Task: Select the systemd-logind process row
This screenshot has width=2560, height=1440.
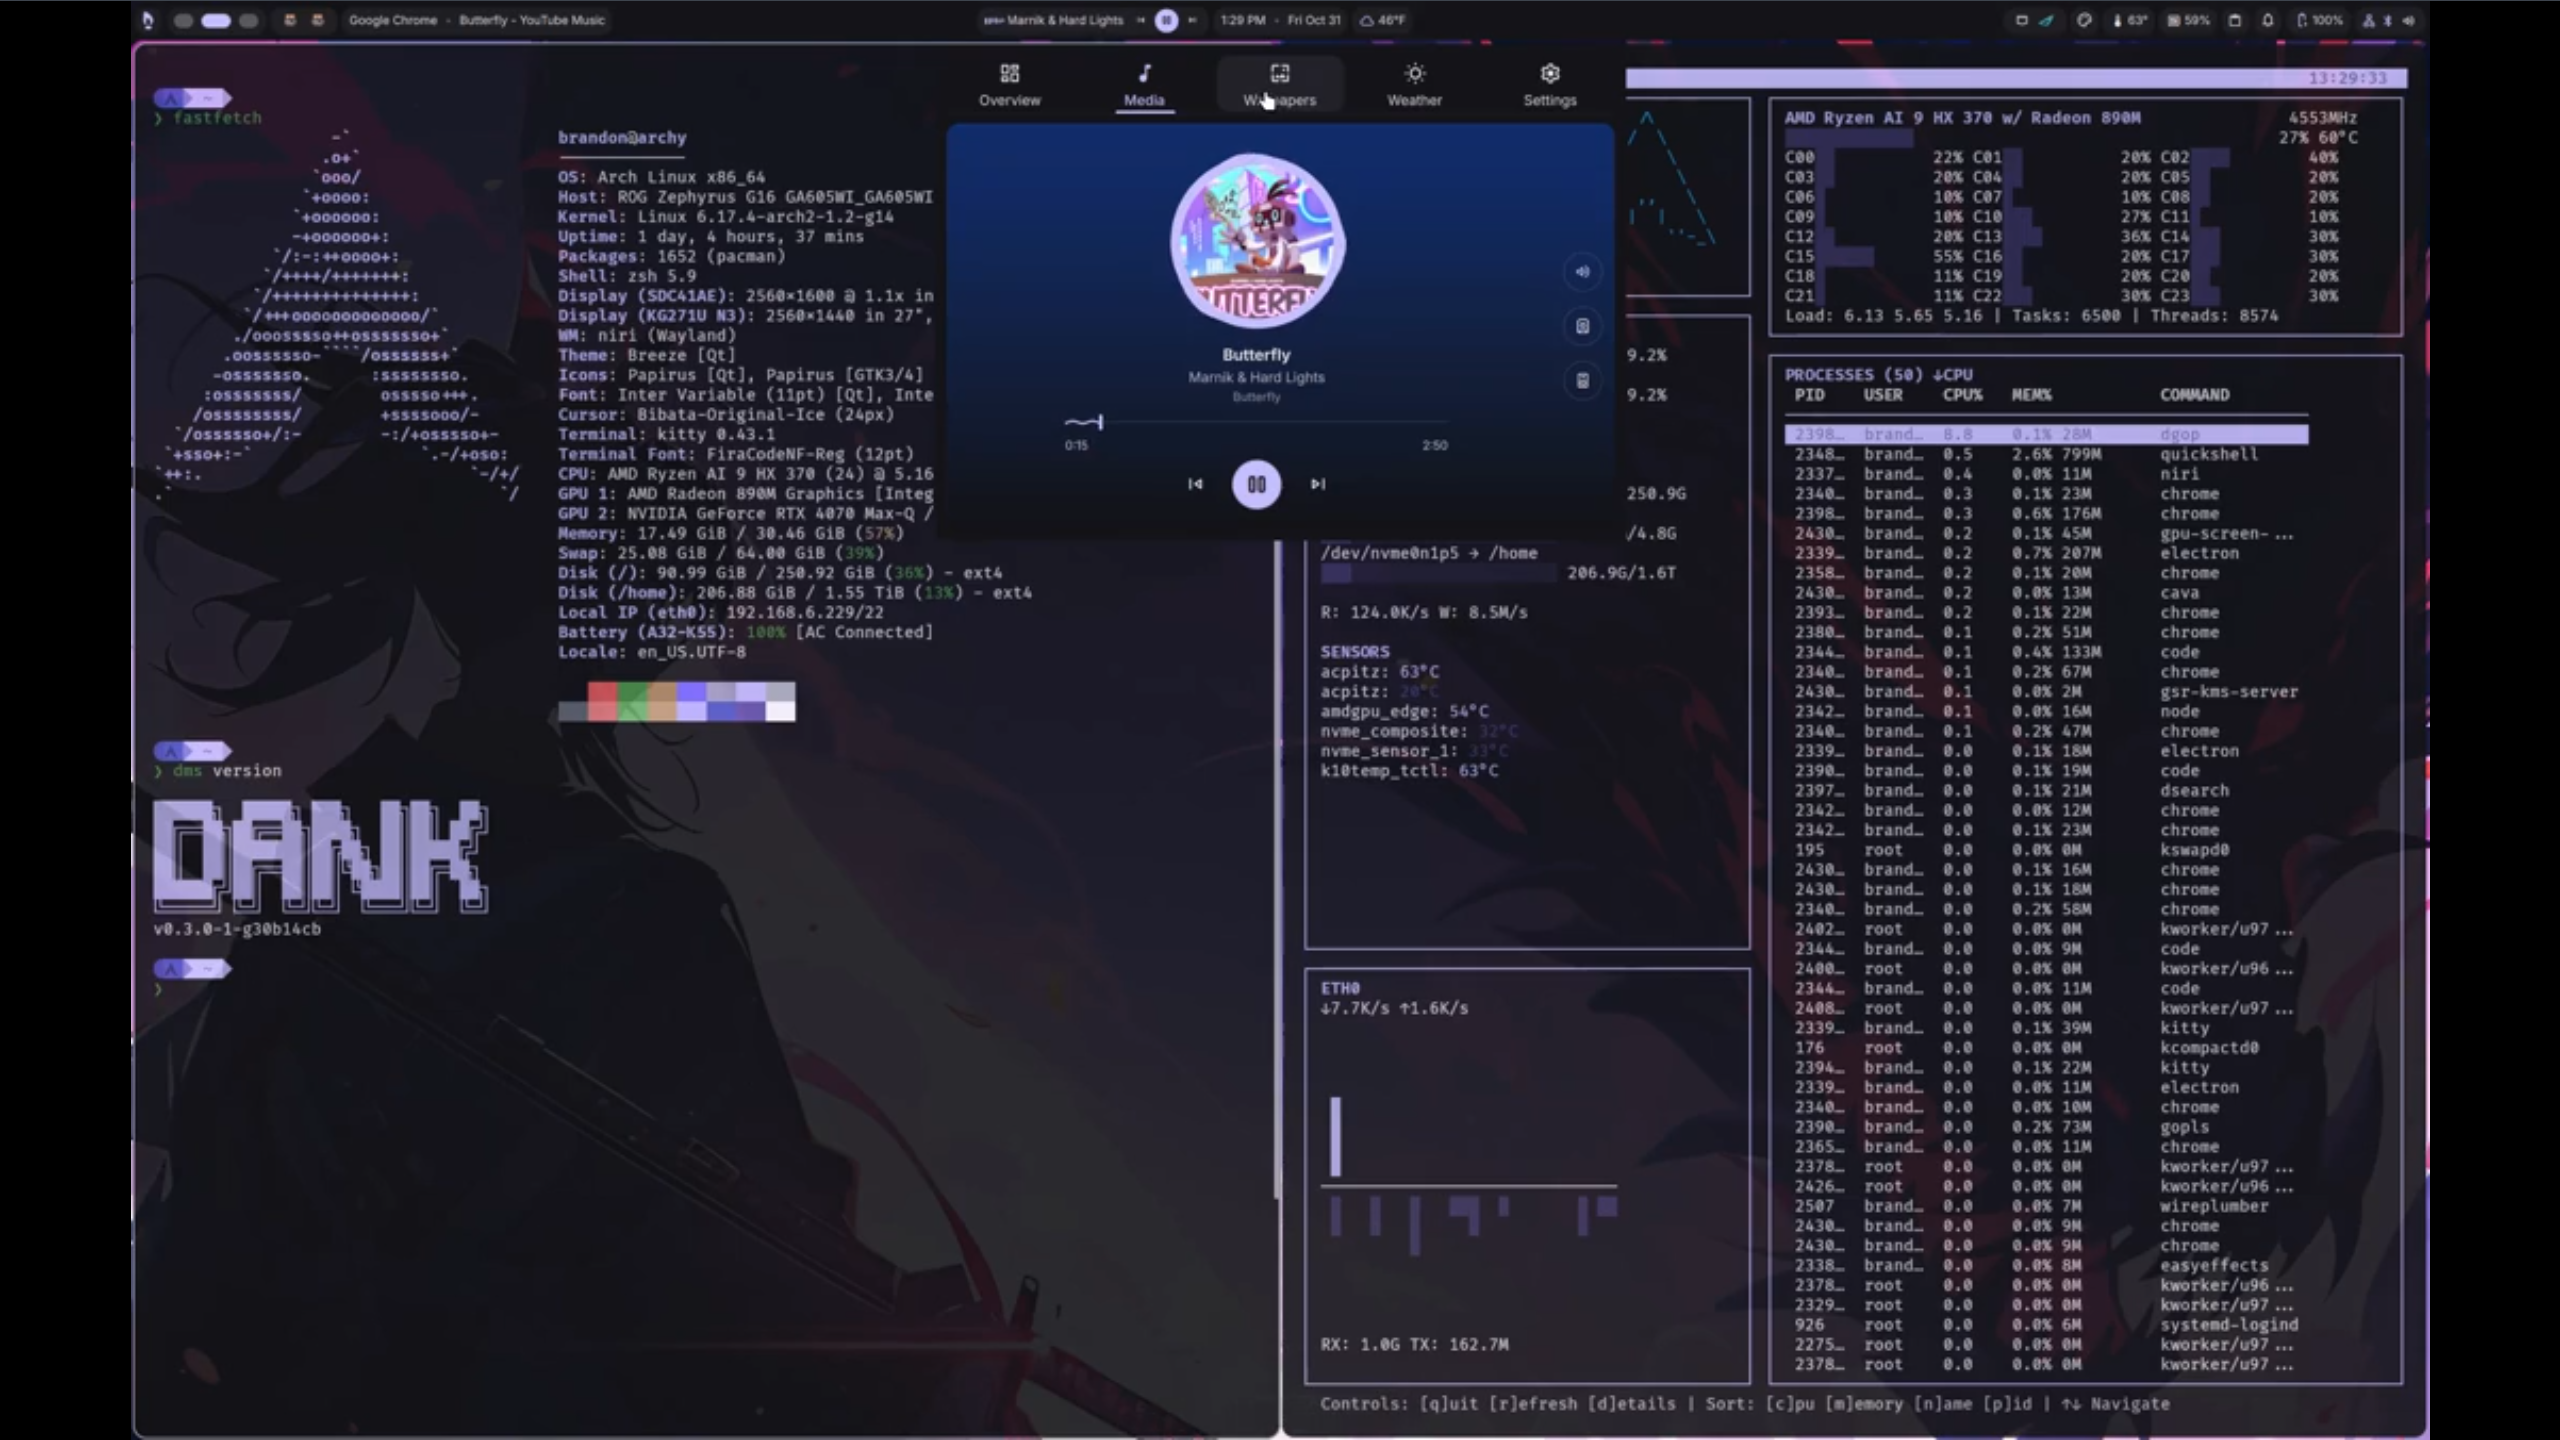Action: [x=2046, y=1325]
